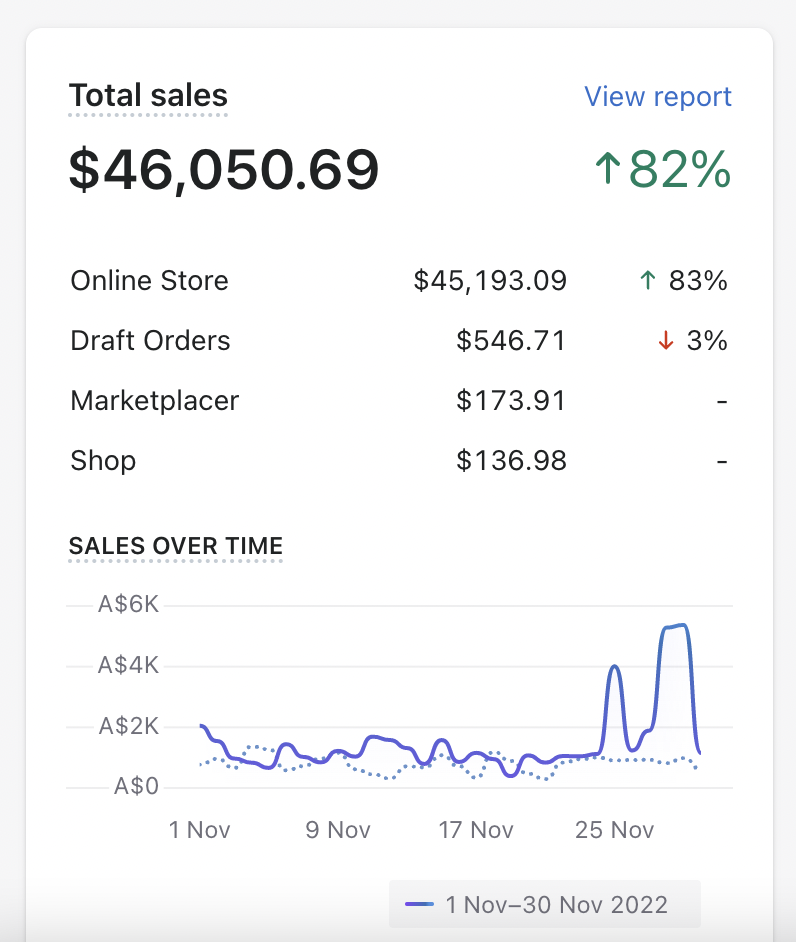Open the View report link

657,97
